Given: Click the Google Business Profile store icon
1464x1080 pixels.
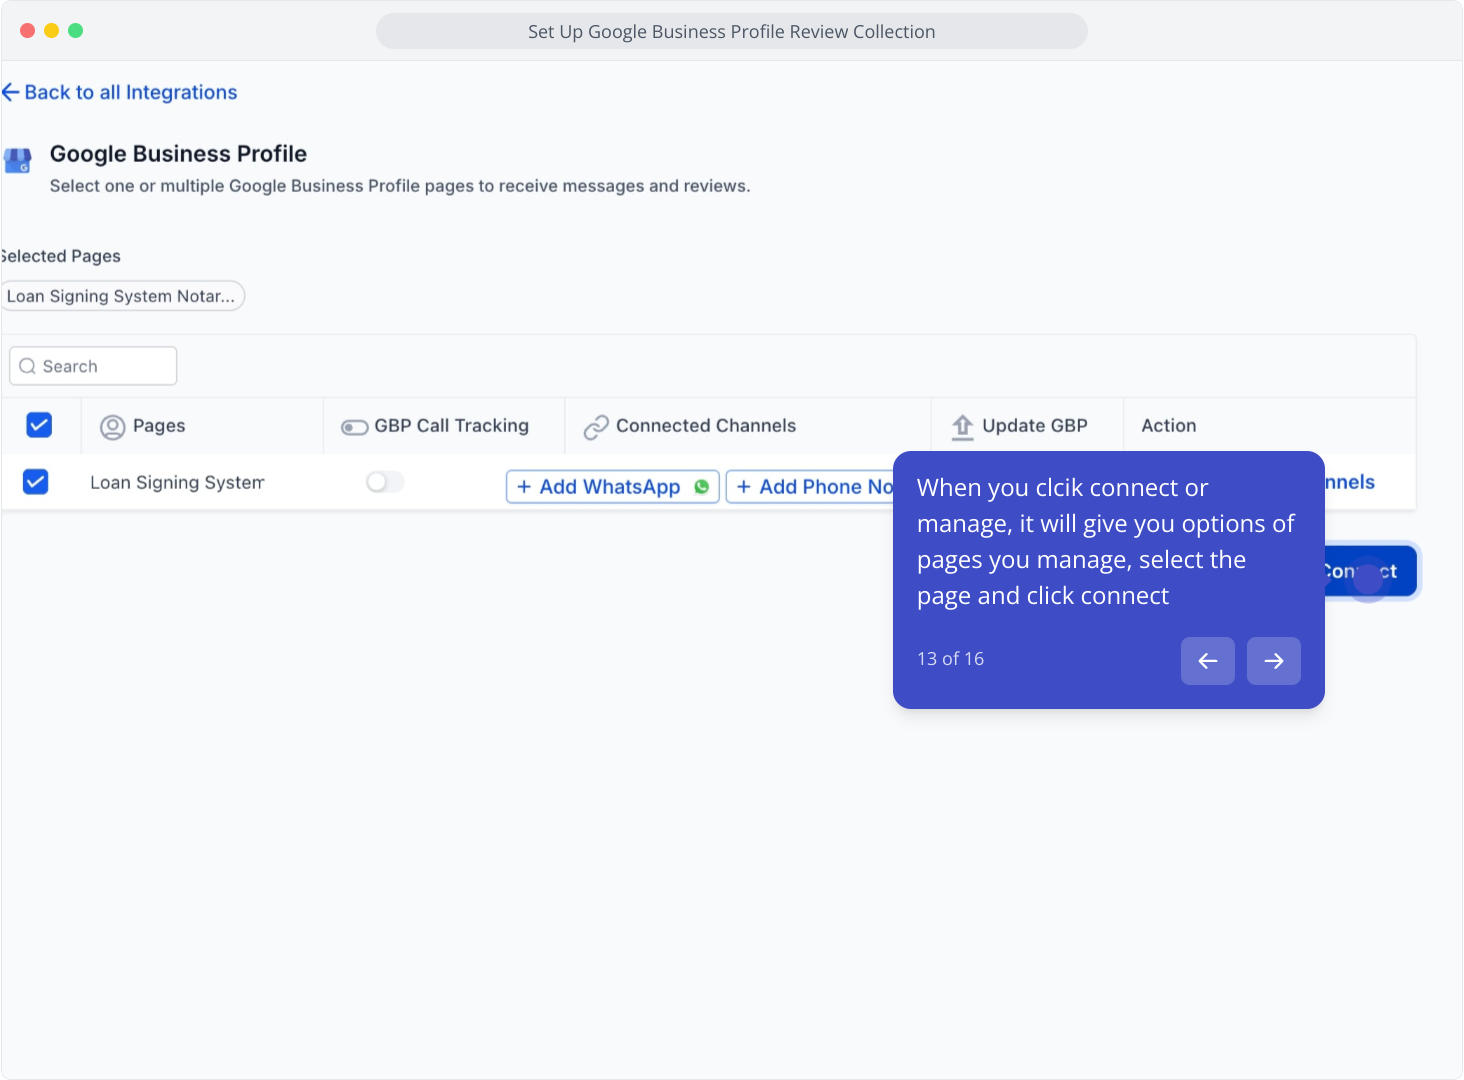Looking at the screenshot, I should pyautogui.click(x=18, y=160).
